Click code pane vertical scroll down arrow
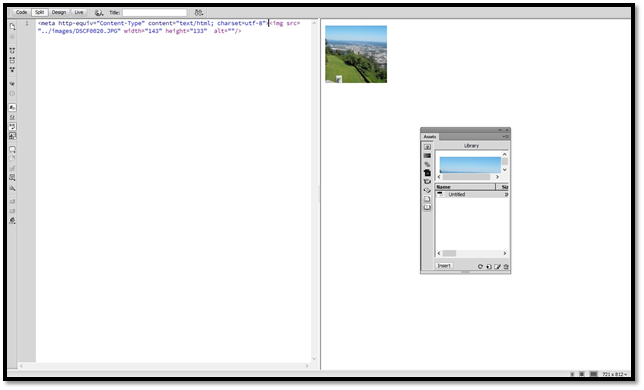Viewport: 644px width, 390px height. point(314,359)
